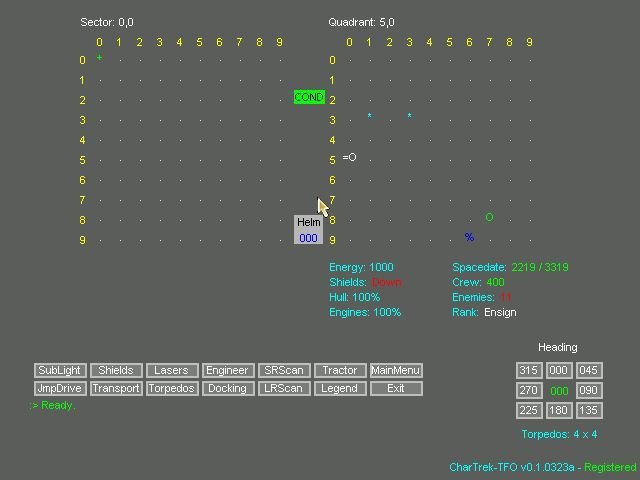Click the blue % symbol in the quadrant
The image size is (640, 480).
(x=469, y=237)
